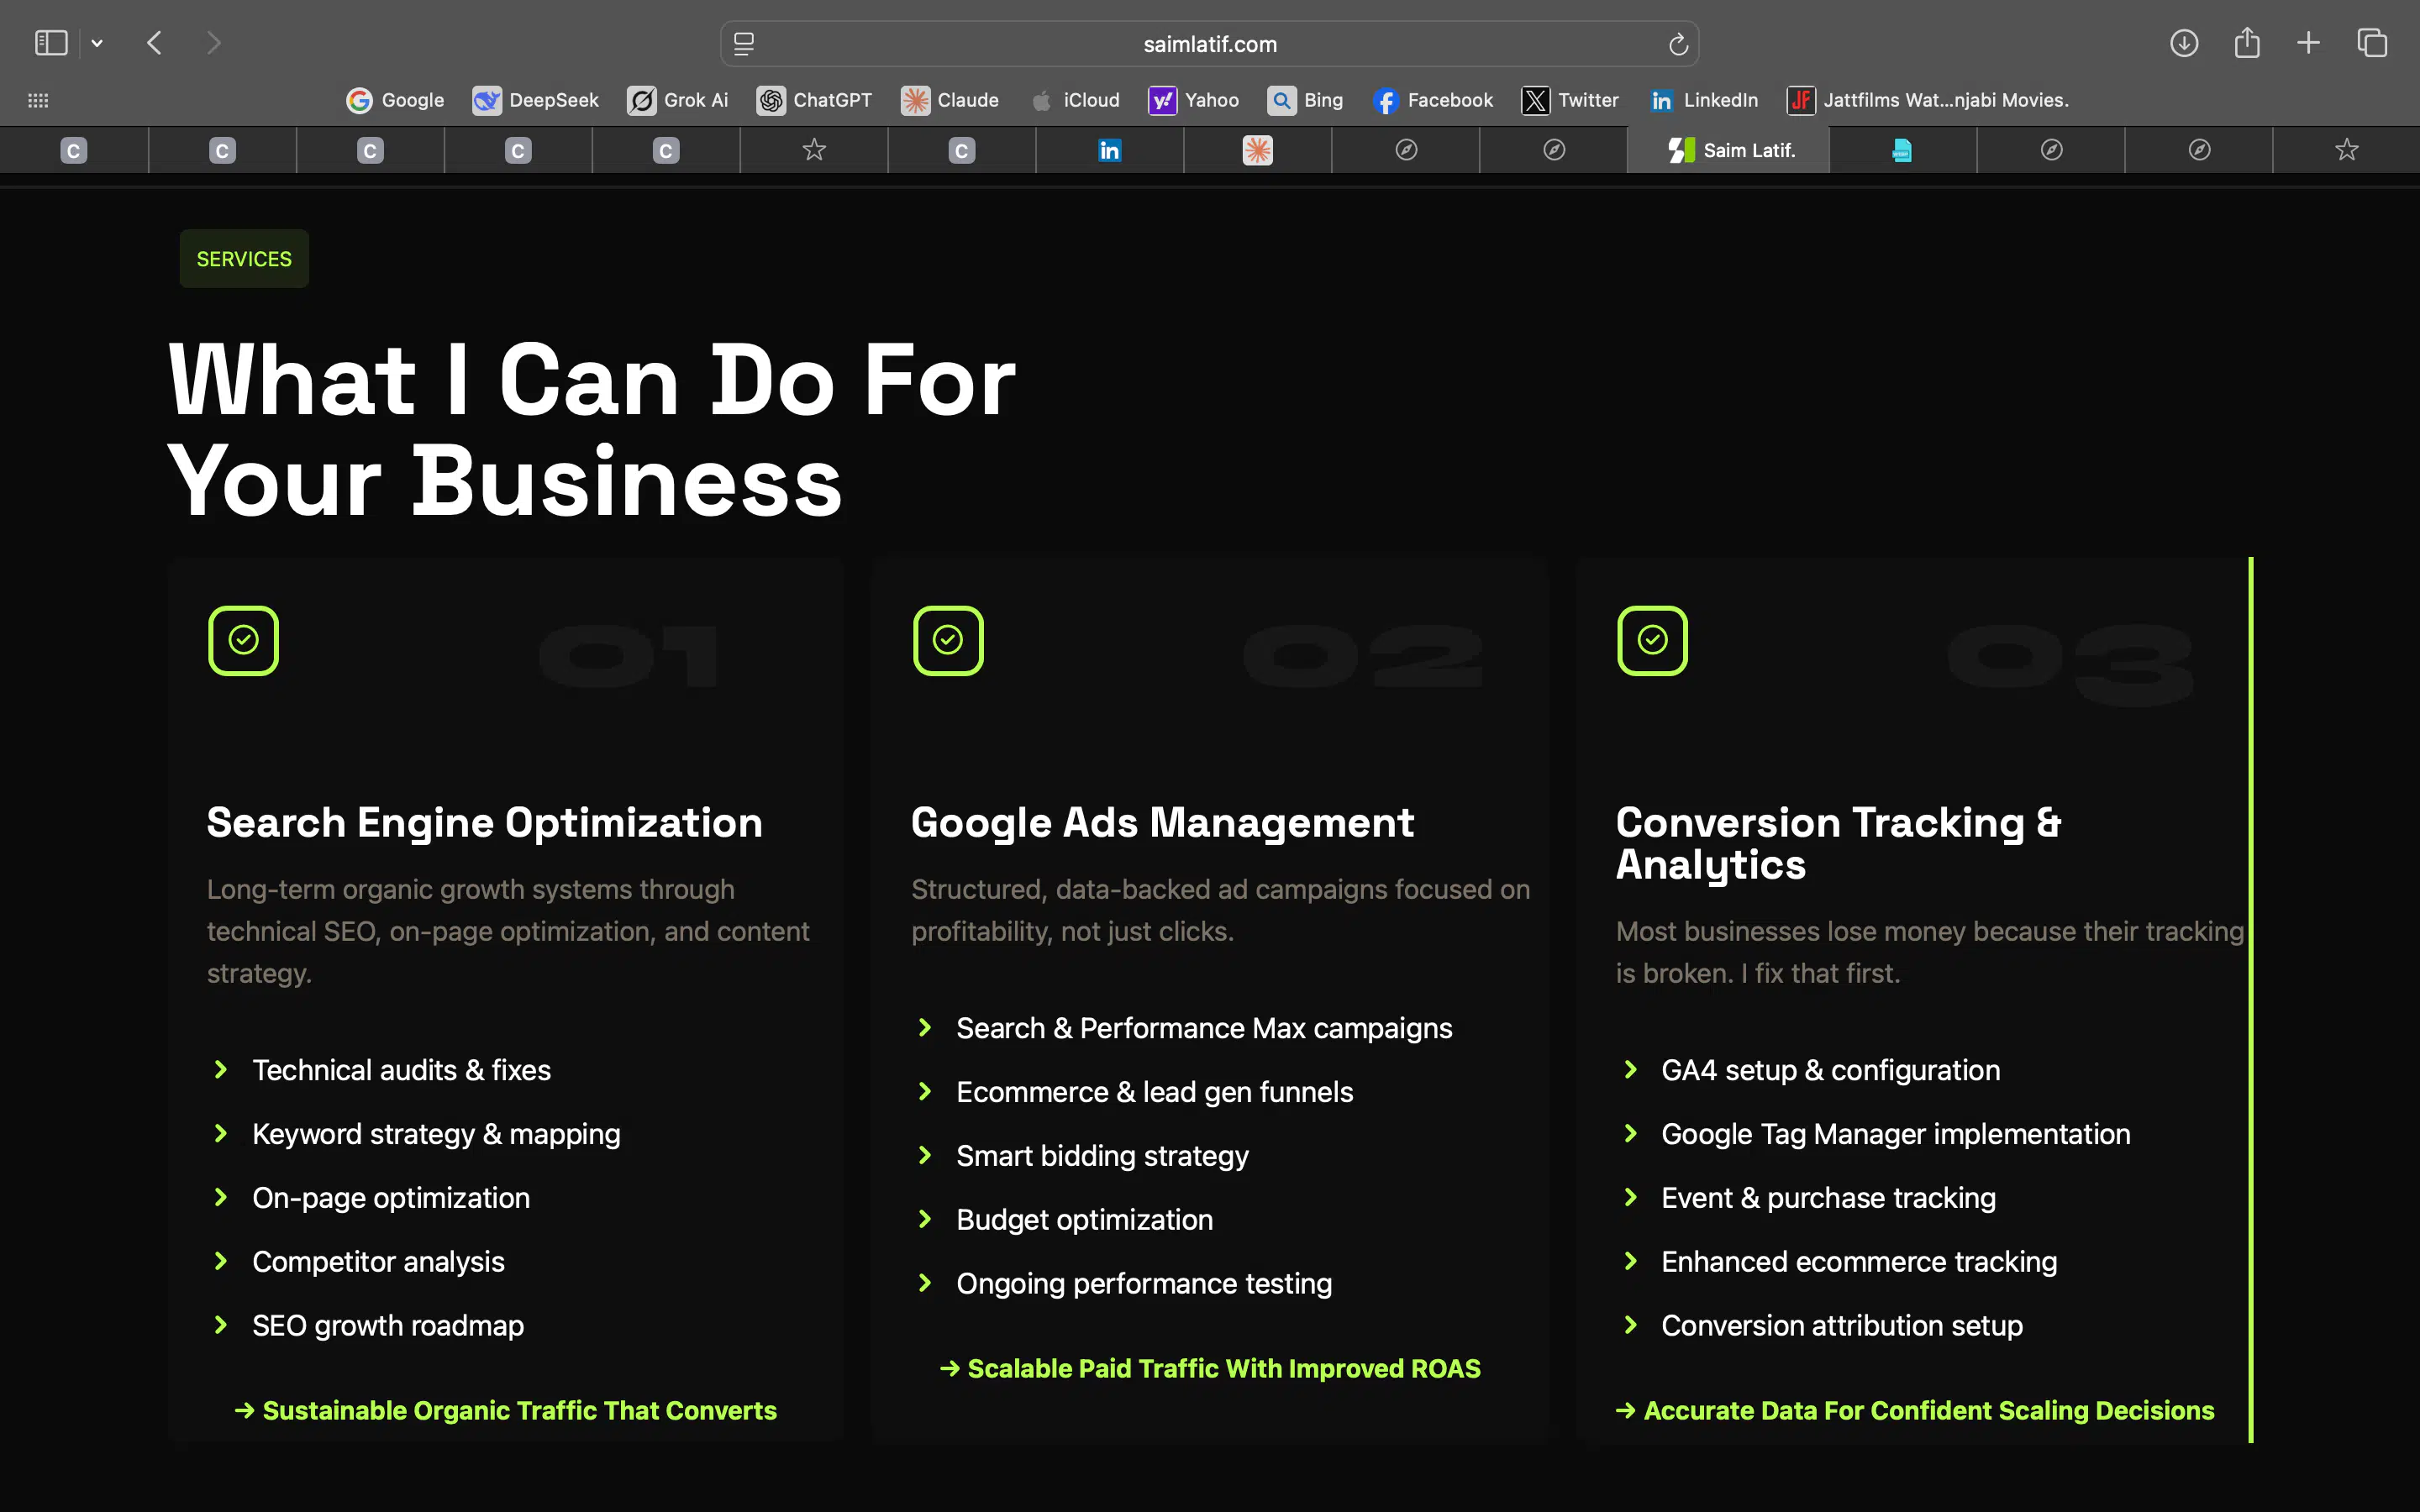Launch Claude from the favorites bar
This screenshot has height=1512, width=2420.
tap(949, 100)
